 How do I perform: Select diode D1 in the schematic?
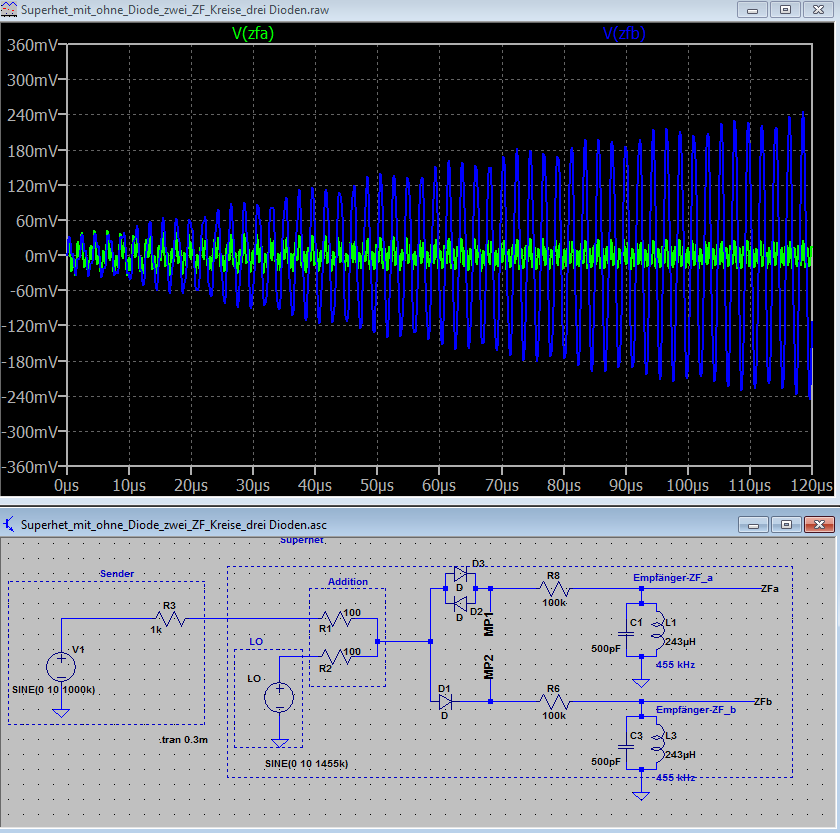tap(445, 701)
